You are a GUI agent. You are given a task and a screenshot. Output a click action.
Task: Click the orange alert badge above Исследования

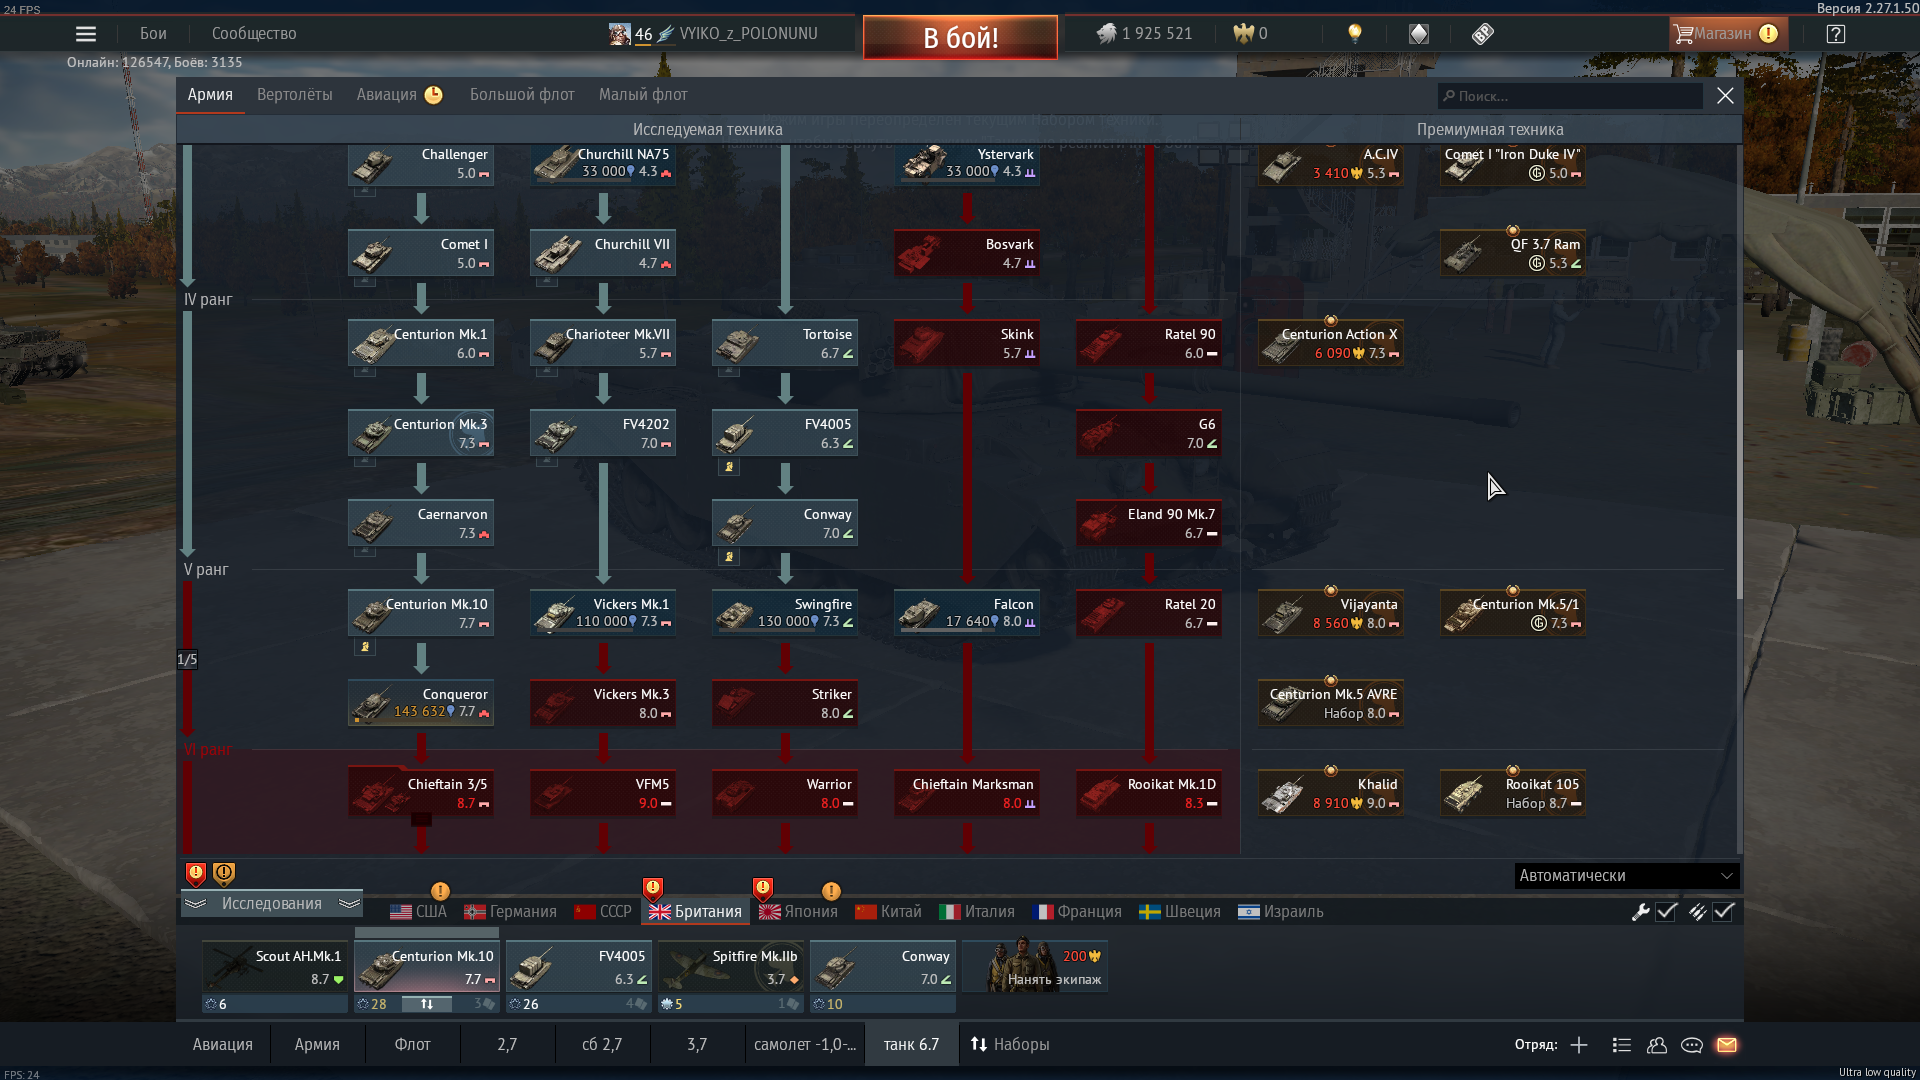pos(224,875)
